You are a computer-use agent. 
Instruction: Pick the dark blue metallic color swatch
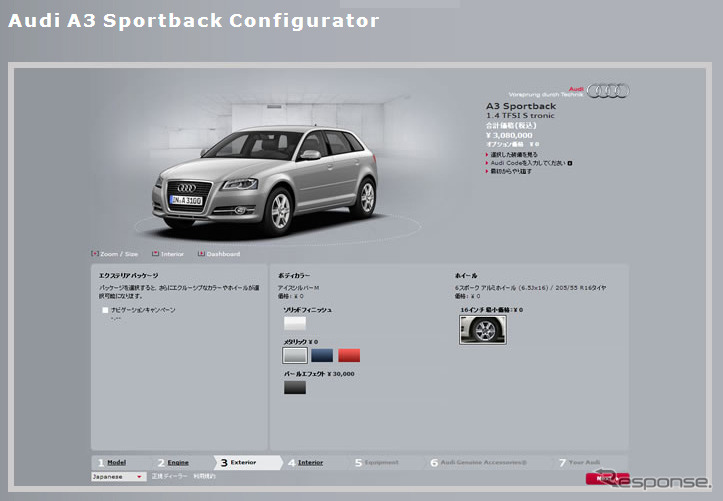coord(322,355)
